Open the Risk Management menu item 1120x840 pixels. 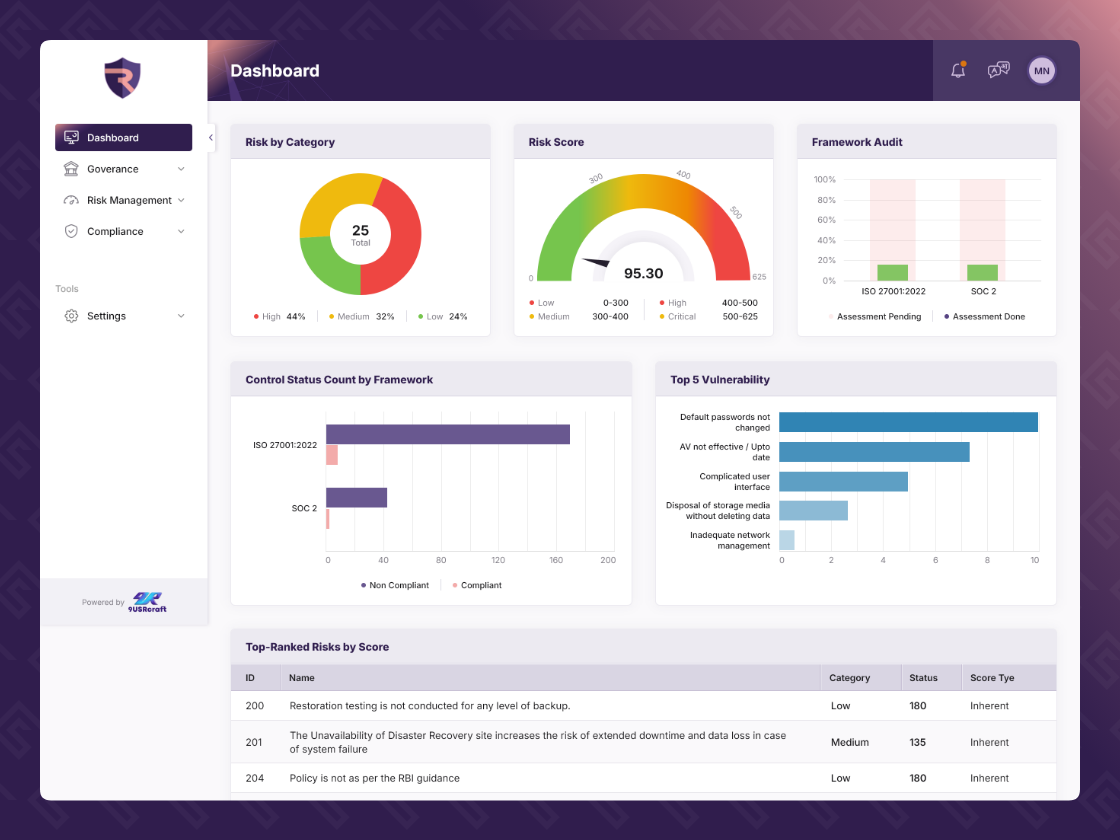click(x=124, y=200)
